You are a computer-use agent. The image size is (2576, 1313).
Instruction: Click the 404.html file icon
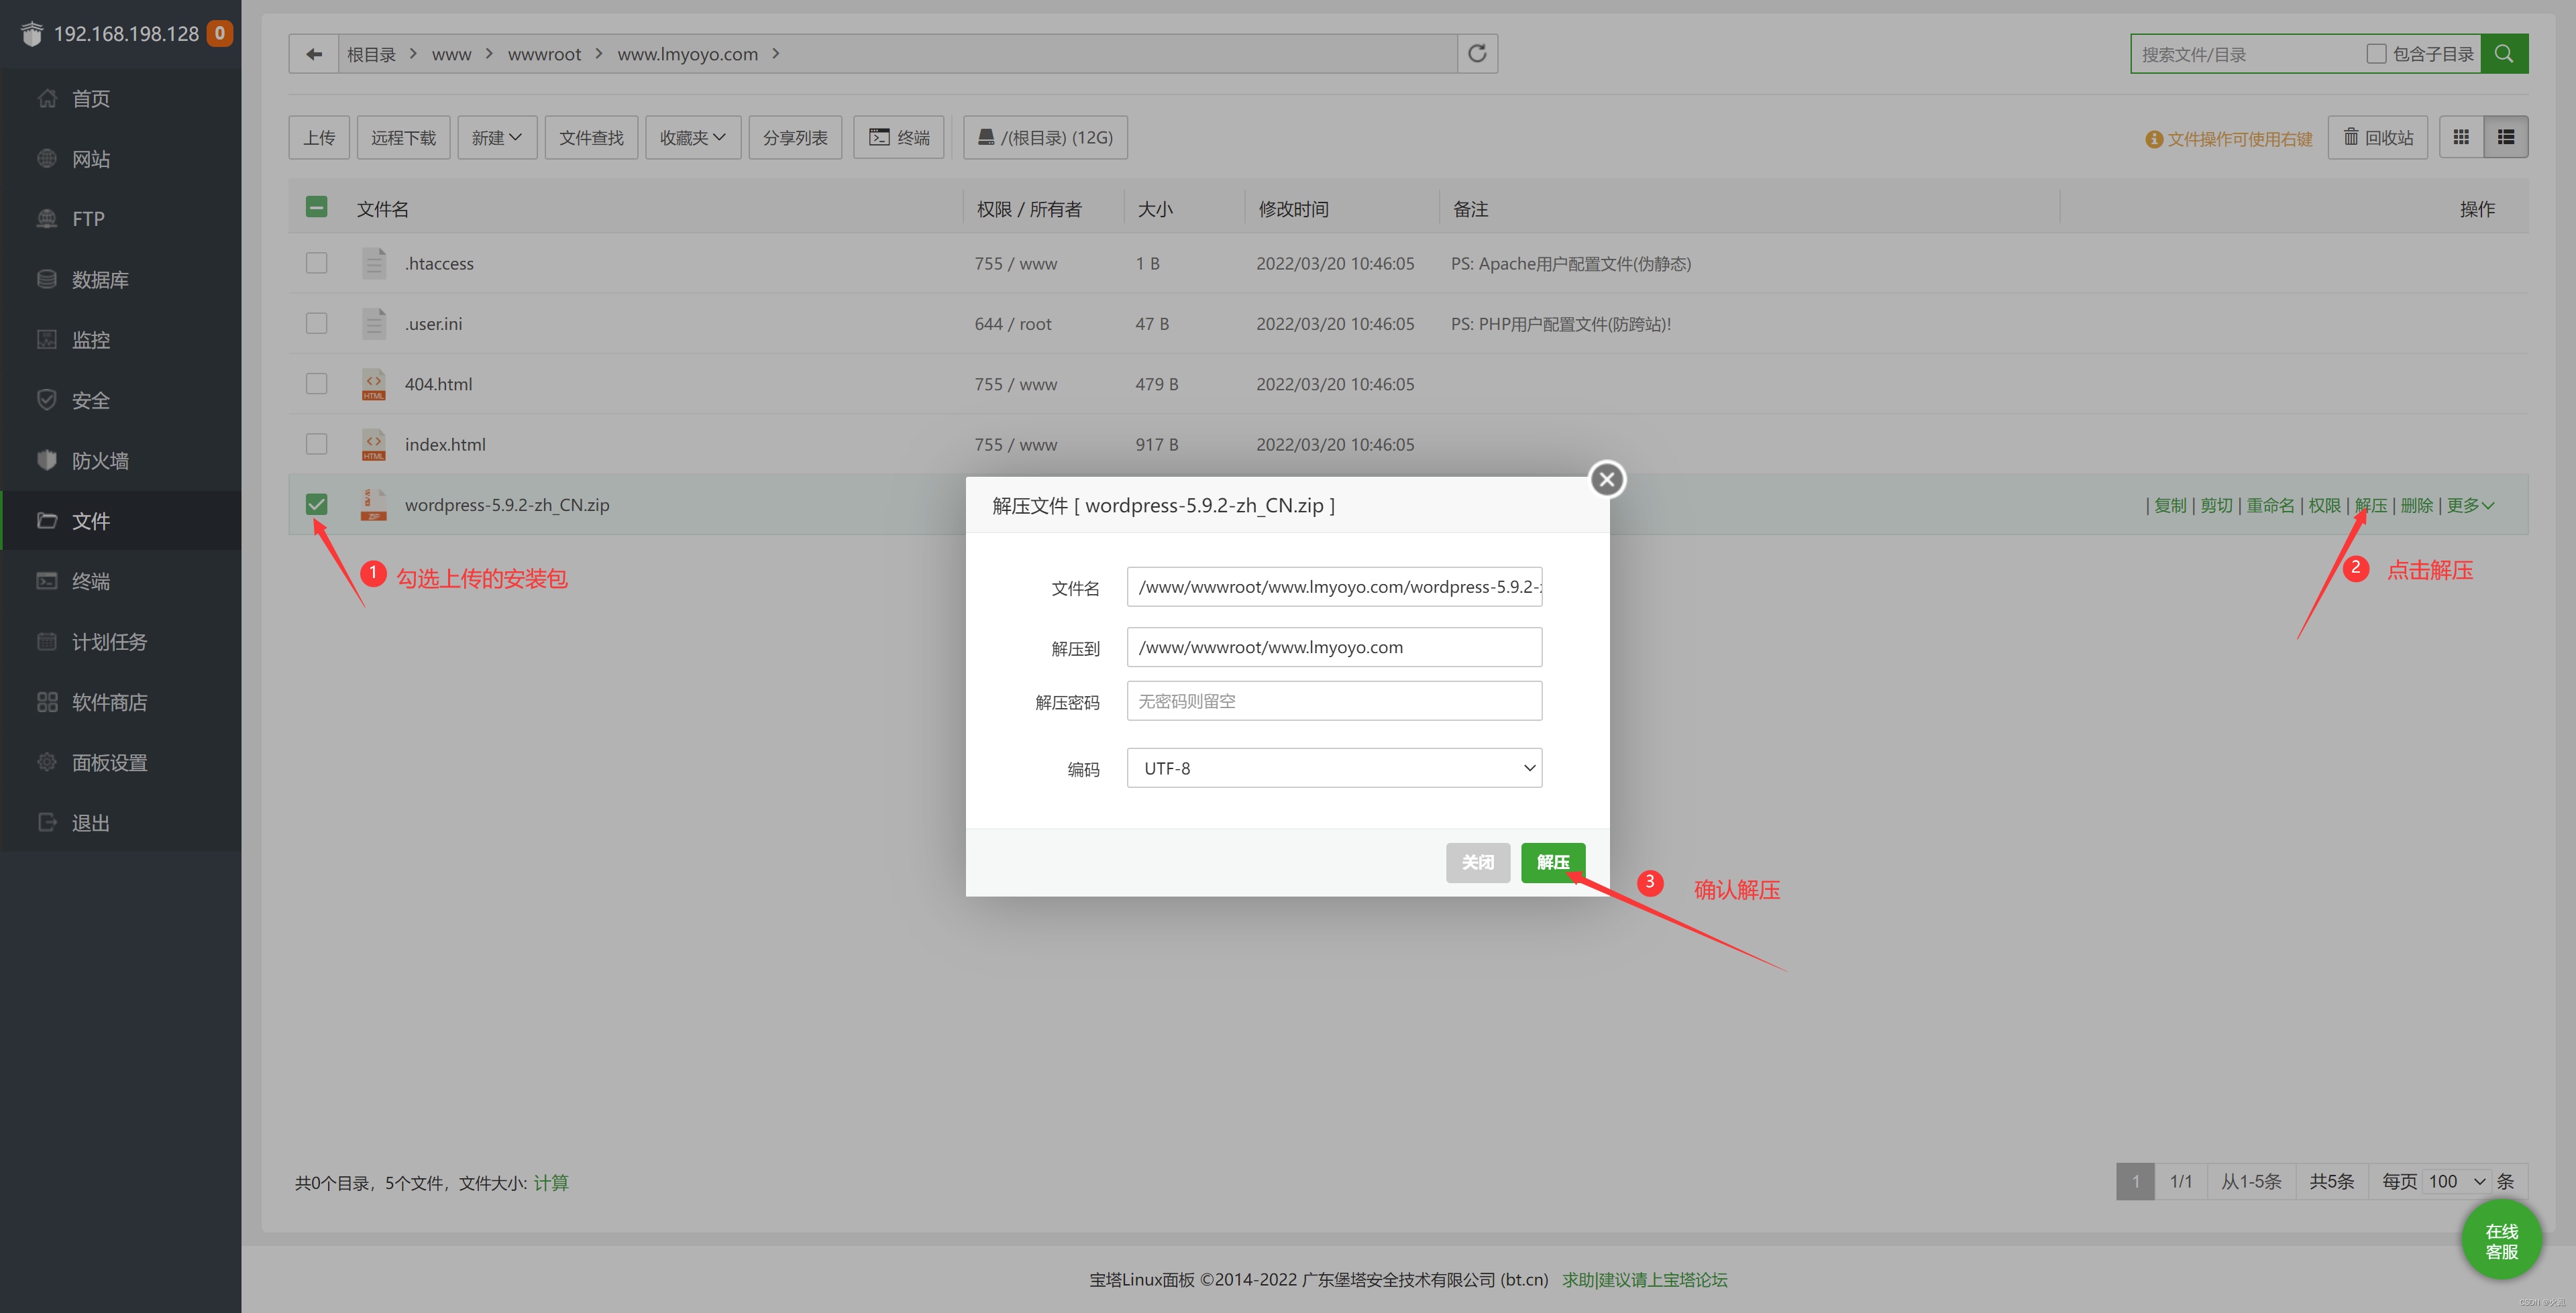point(373,384)
